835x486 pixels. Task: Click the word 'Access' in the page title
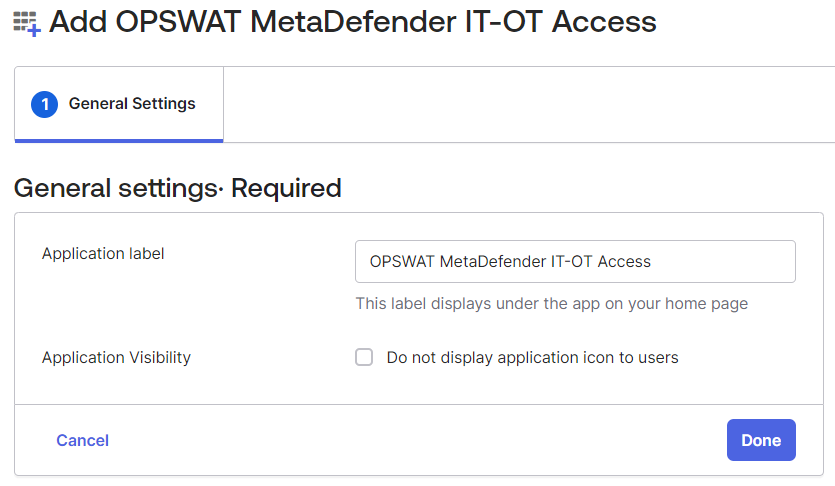(604, 22)
